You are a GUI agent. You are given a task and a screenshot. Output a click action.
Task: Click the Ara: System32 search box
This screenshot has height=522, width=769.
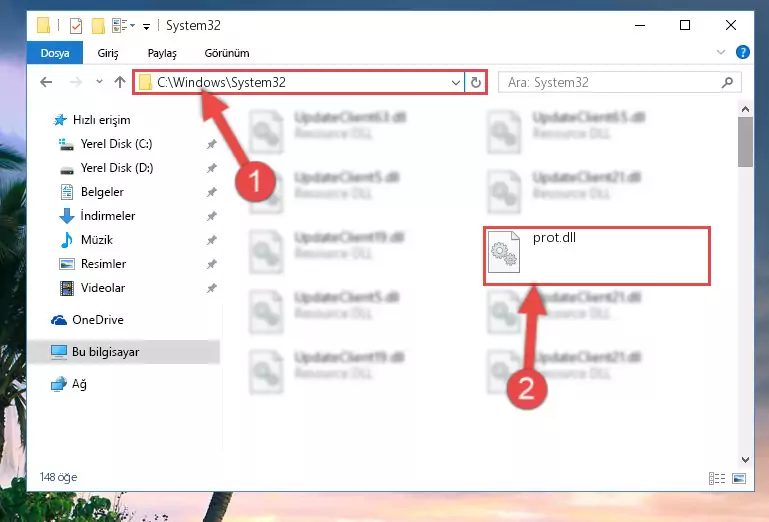point(619,82)
